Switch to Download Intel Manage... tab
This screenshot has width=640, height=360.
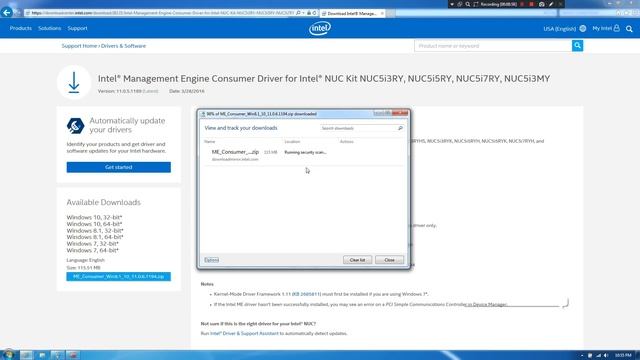(352, 13)
